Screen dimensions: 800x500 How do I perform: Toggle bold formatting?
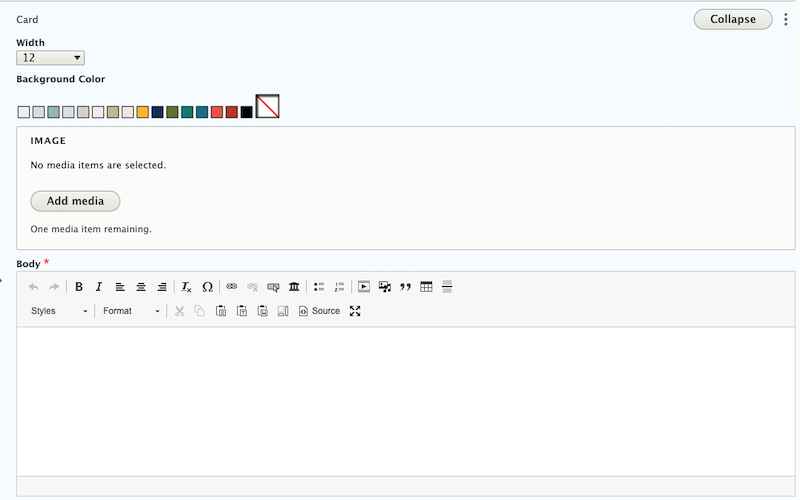tap(79, 287)
